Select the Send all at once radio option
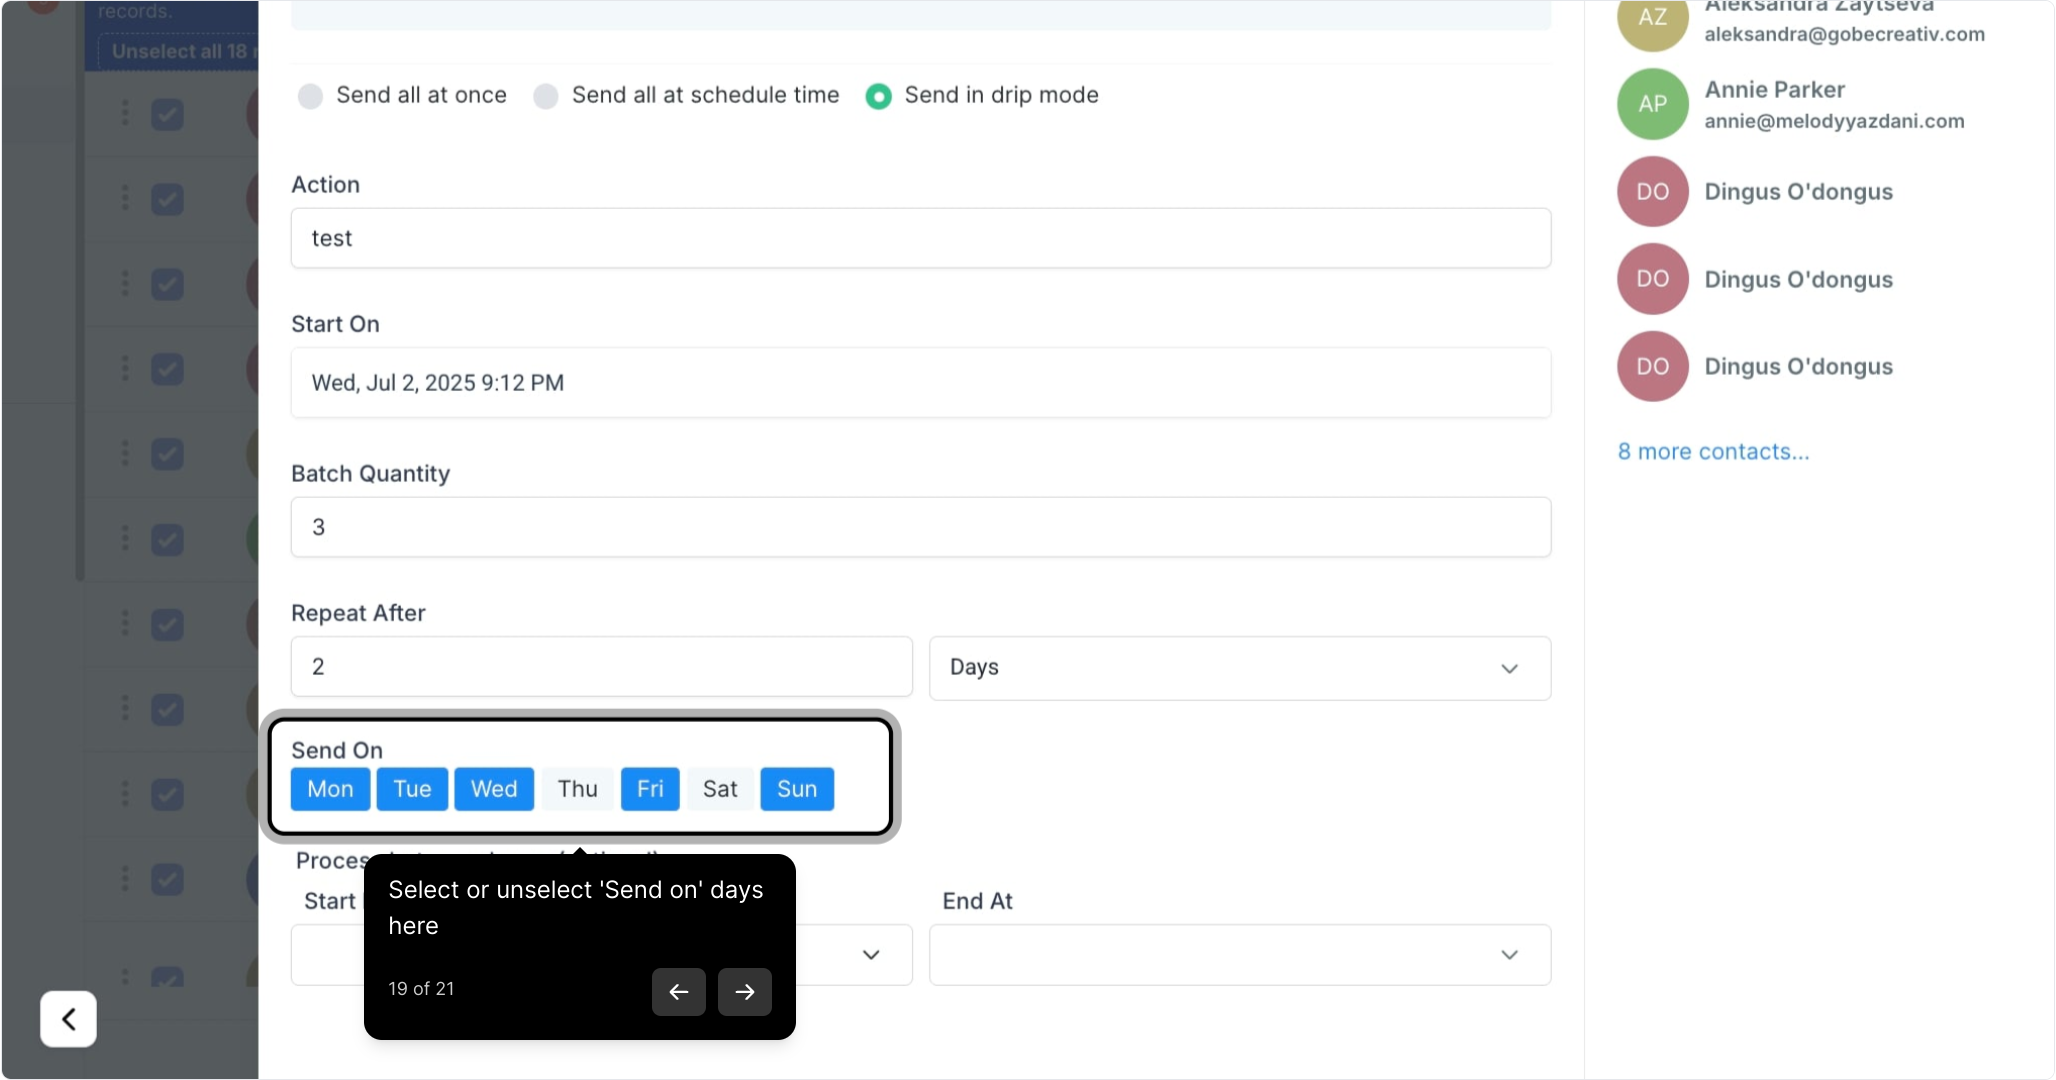Image resolution: width=2056 pixels, height=1080 pixels. [x=311, y=96]
